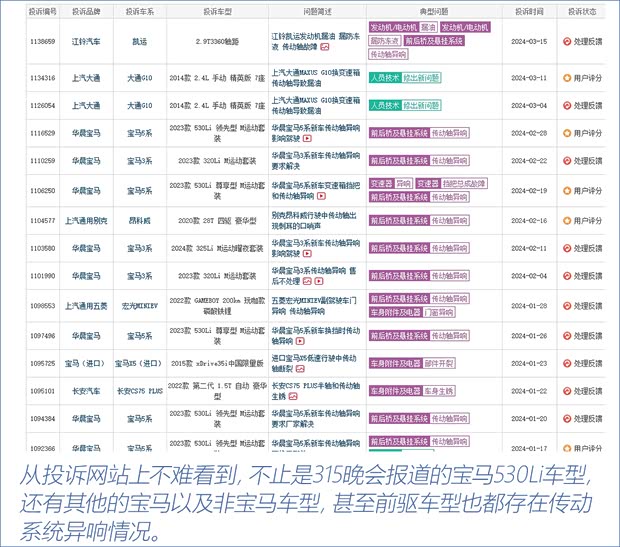Click the 处理反馈 status icon in row 1095101
620x547 pixels.
(x=567, y=391)
